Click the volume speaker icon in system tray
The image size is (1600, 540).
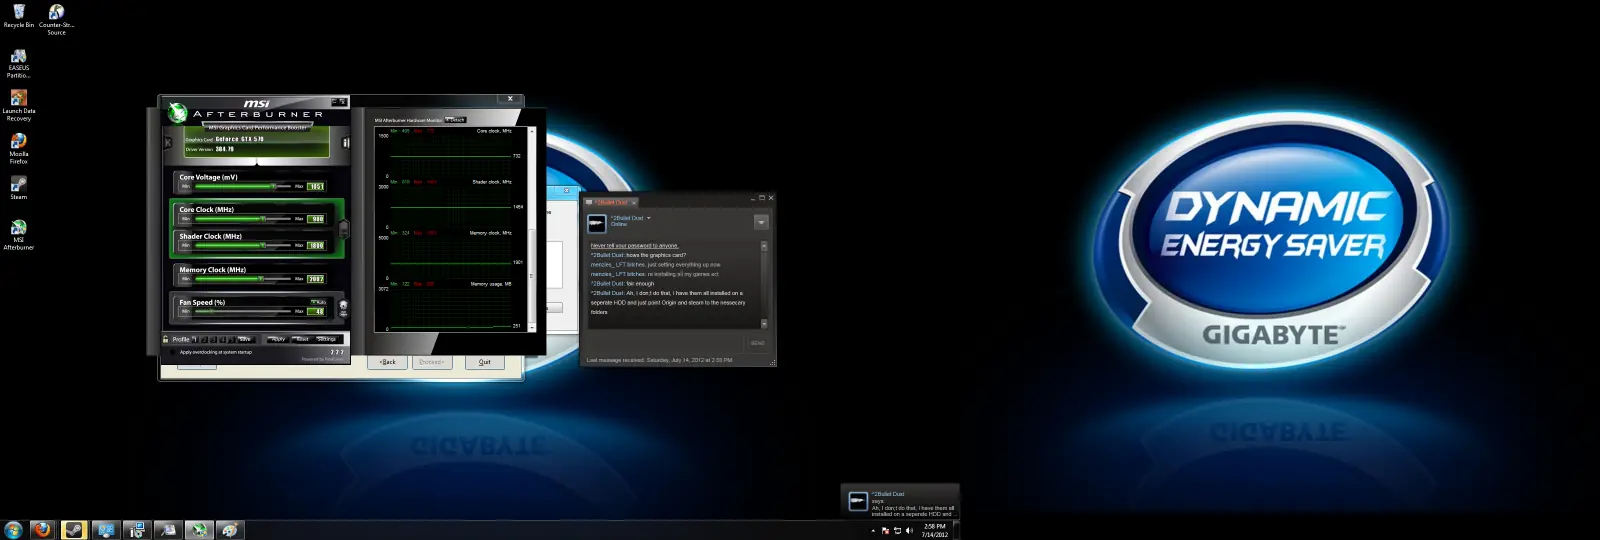pyautogui.click(x=909, y=531)
